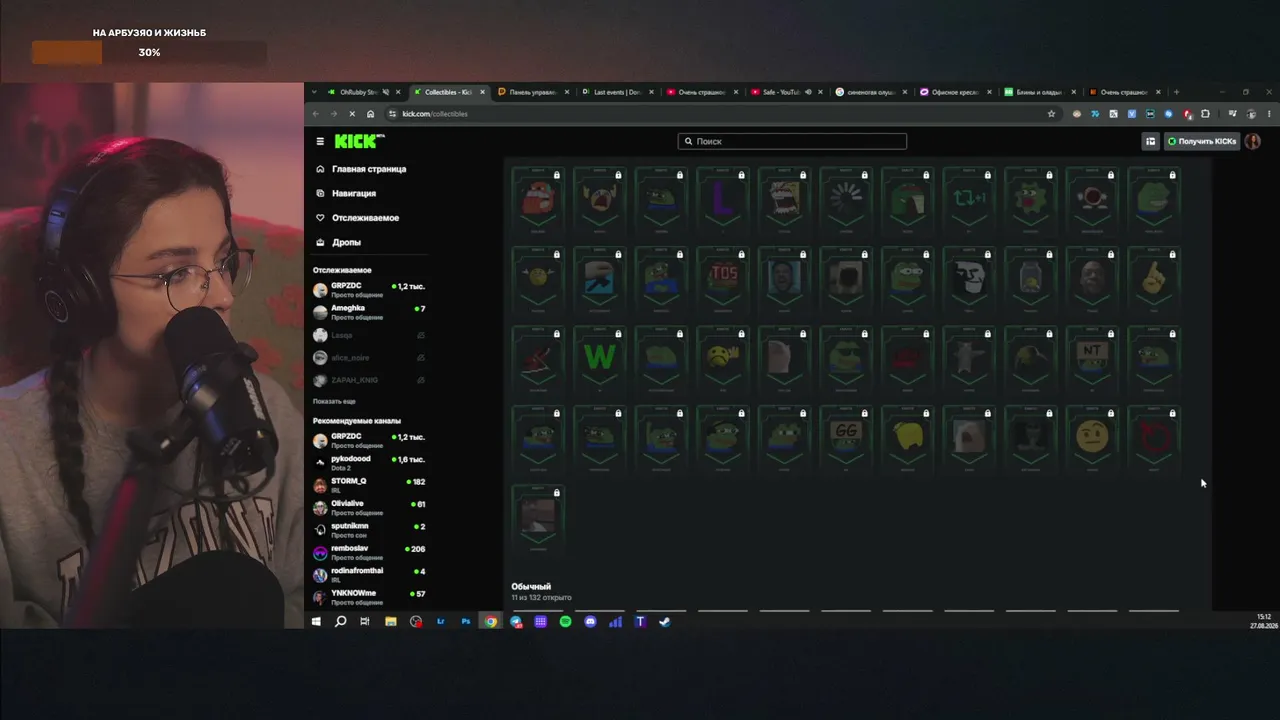Screen dimensions: 1280x720
Task: Switch to the Last events tab
Action: [617, 92]
